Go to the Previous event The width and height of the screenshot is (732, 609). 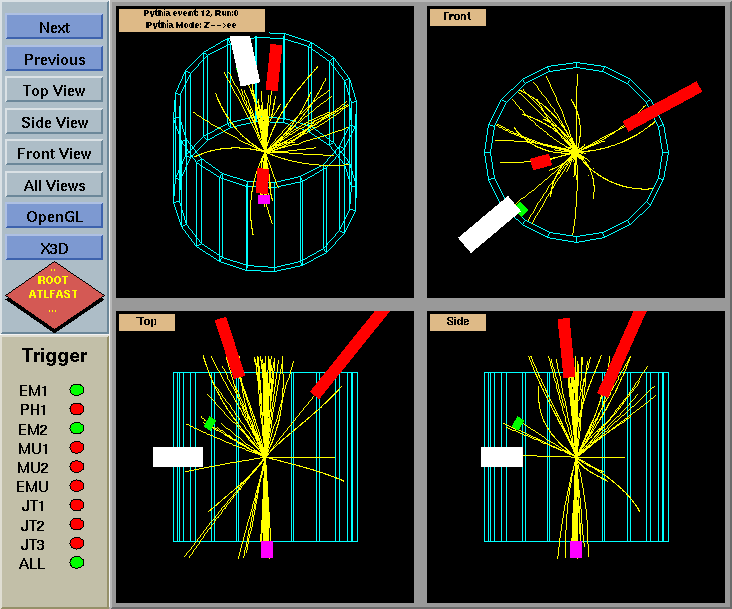coord(54,59)
